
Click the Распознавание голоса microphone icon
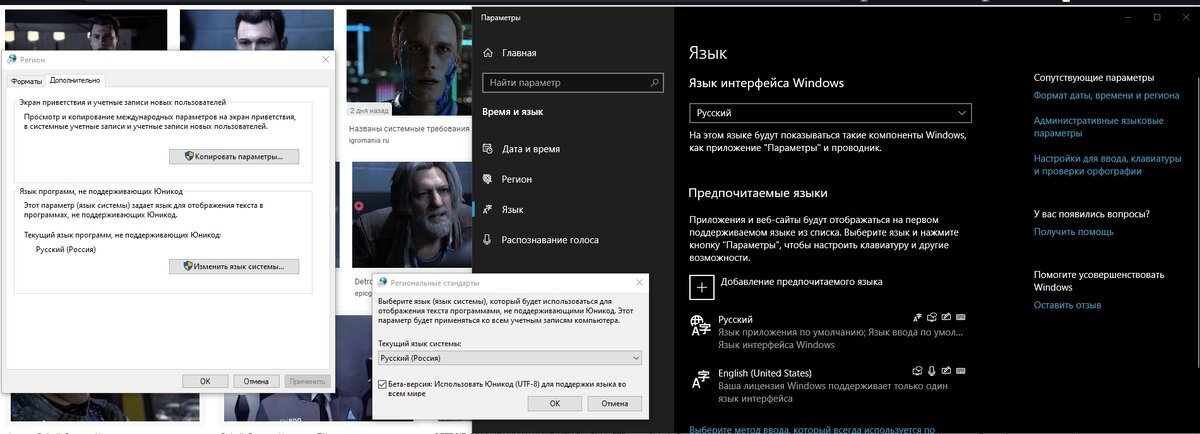(x=487, y=240)
